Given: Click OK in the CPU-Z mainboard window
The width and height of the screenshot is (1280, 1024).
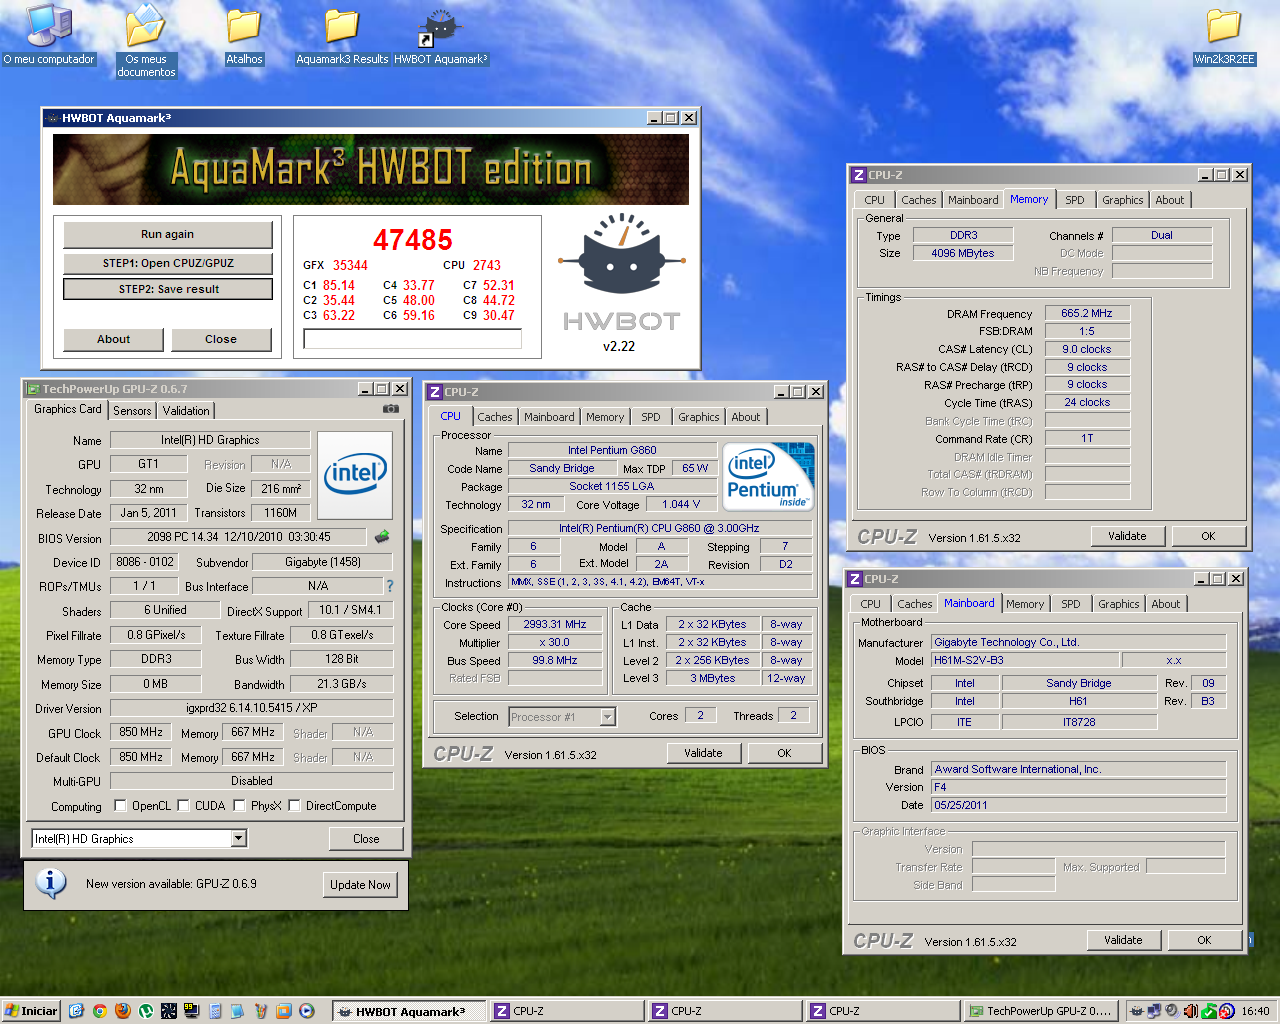Looking at the screenshot, I should pos(1204,940).
